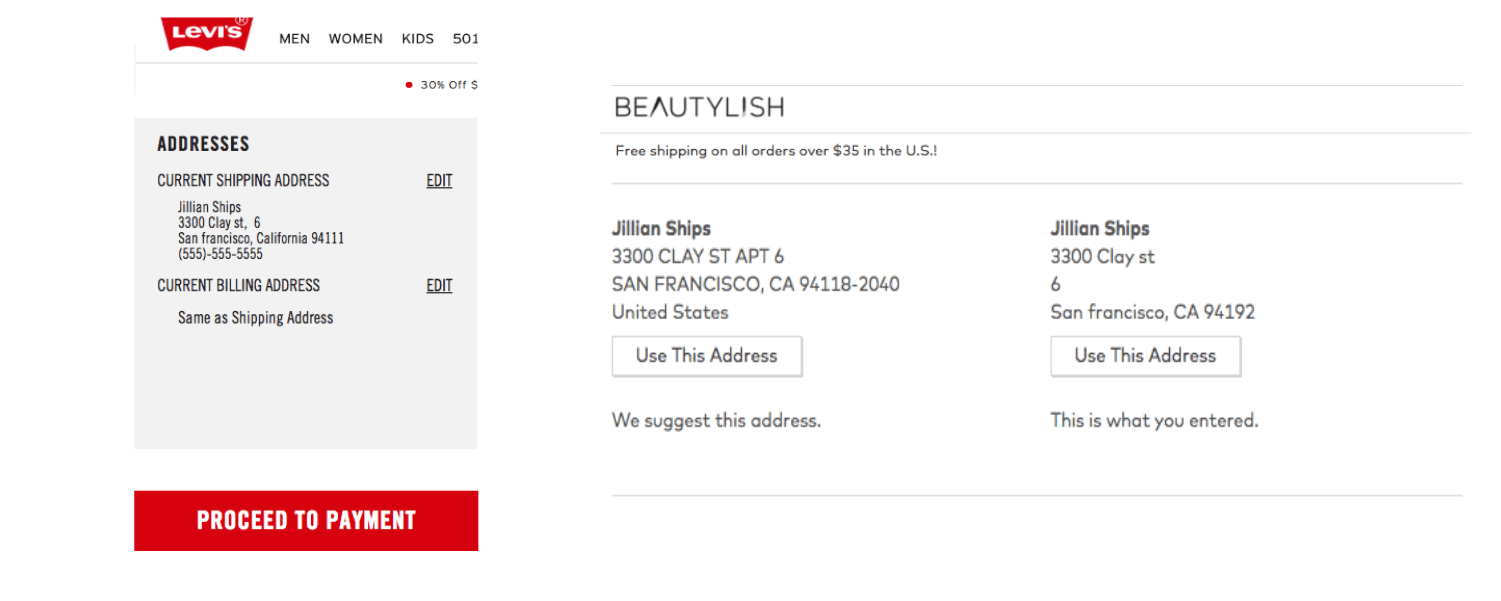Use the entered 94192 address
The height and width of the screenshot is (601, 1501).
1145,356
